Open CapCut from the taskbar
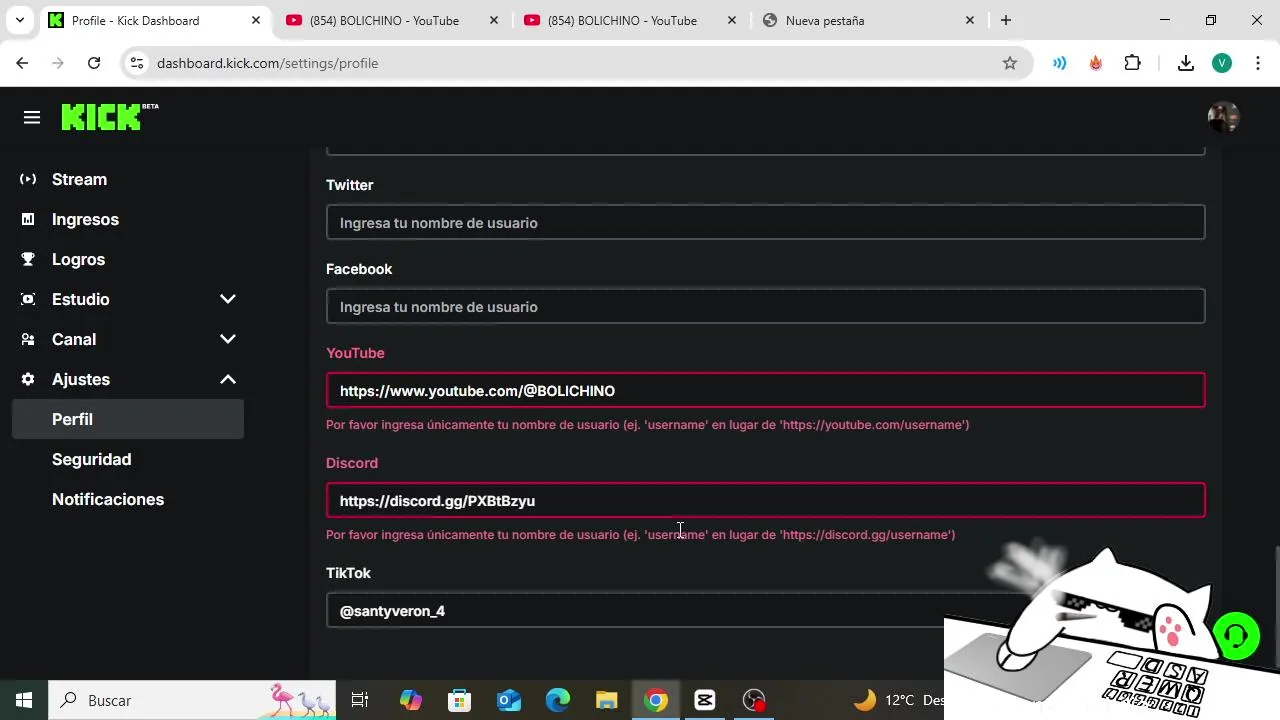Viewport: 1280px width, 720px height. (x=705, y=700)
